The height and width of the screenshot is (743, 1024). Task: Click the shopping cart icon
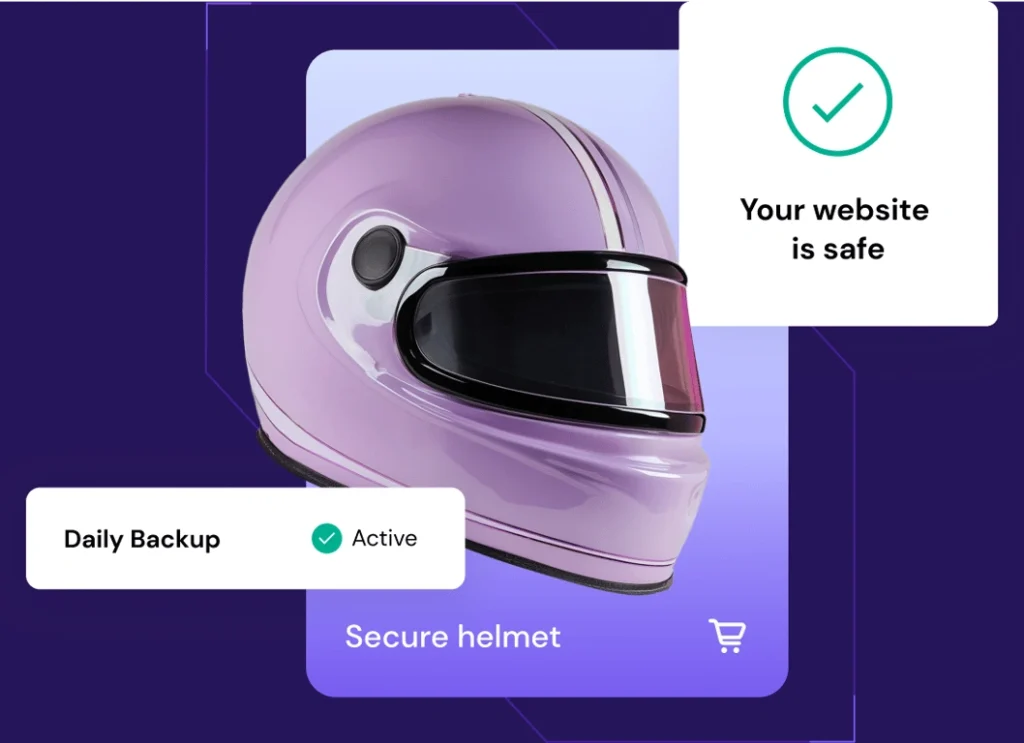coord(727,636)
